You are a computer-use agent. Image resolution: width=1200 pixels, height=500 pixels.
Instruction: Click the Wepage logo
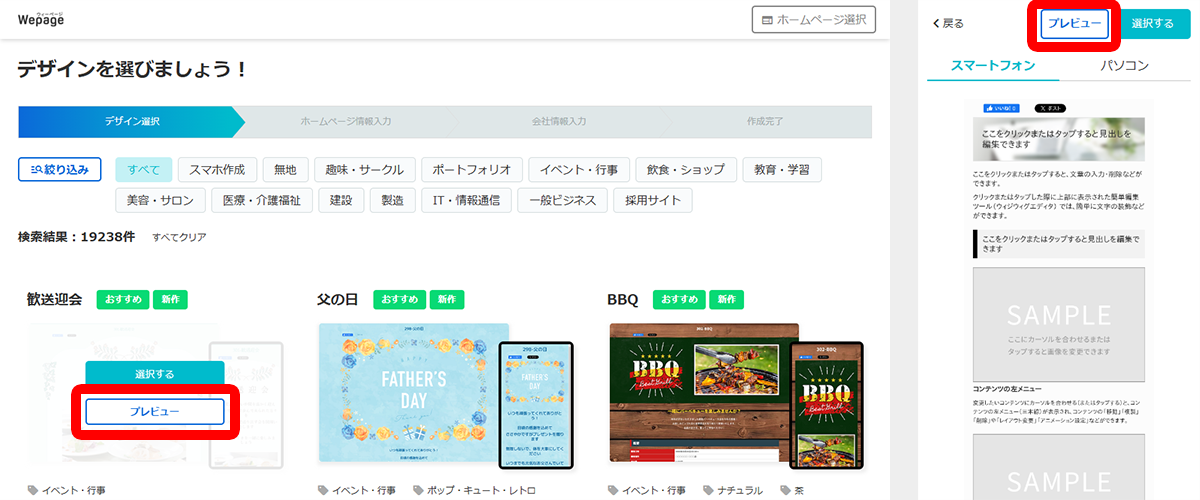(38, 18)
